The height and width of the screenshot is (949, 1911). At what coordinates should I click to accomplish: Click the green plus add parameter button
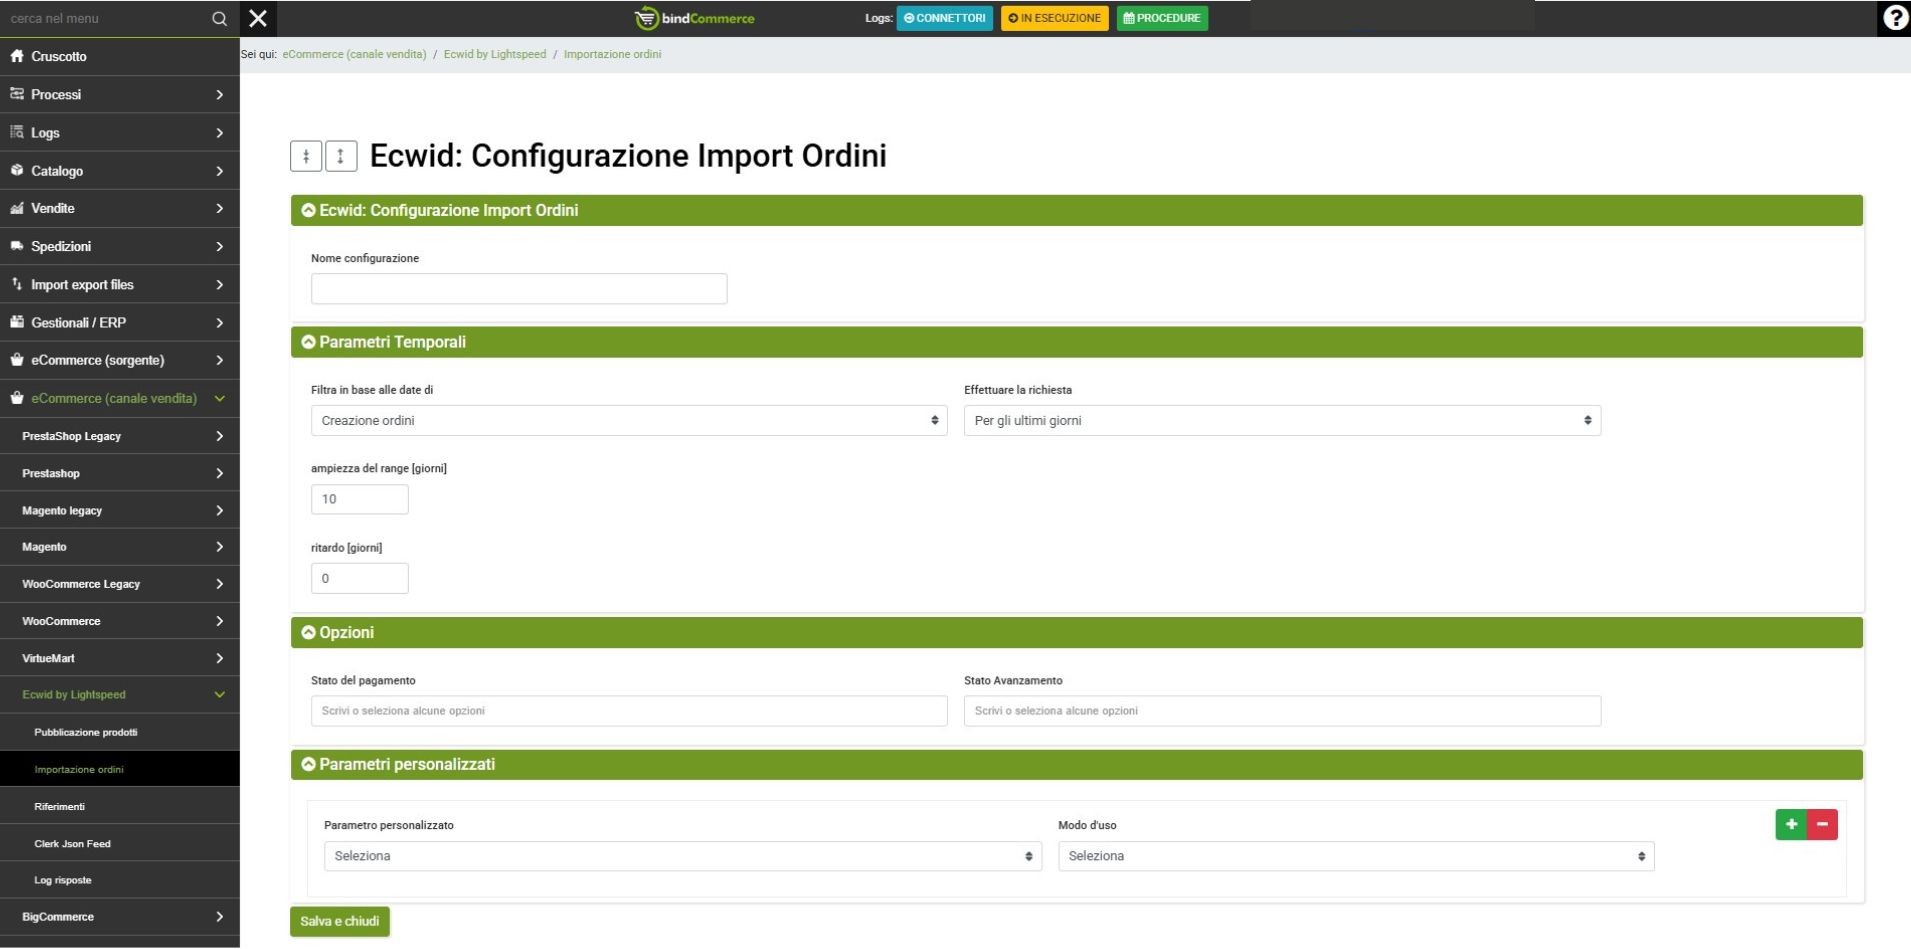click(x=1791, y=825)
